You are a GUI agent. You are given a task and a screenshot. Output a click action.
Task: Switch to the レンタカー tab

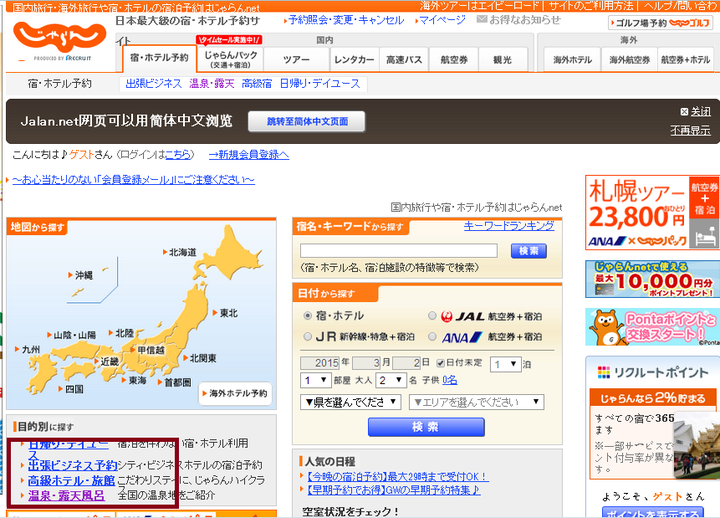point(354,60)
